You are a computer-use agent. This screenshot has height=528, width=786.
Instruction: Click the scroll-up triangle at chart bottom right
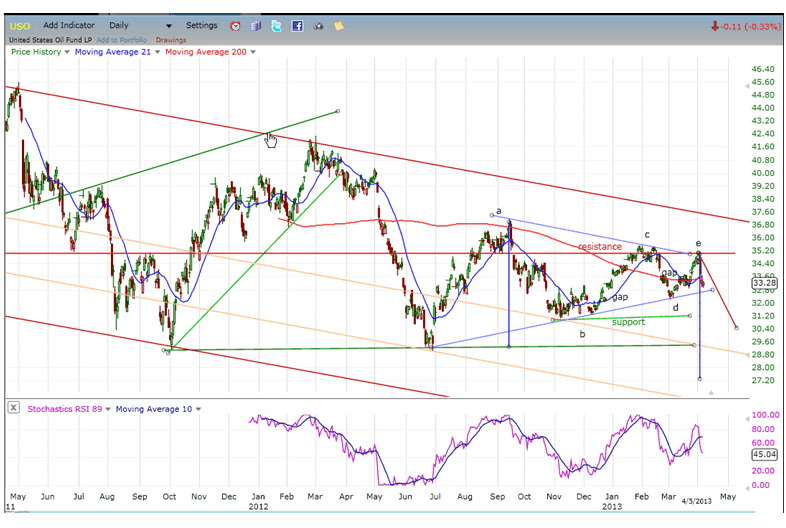point(711,393)
